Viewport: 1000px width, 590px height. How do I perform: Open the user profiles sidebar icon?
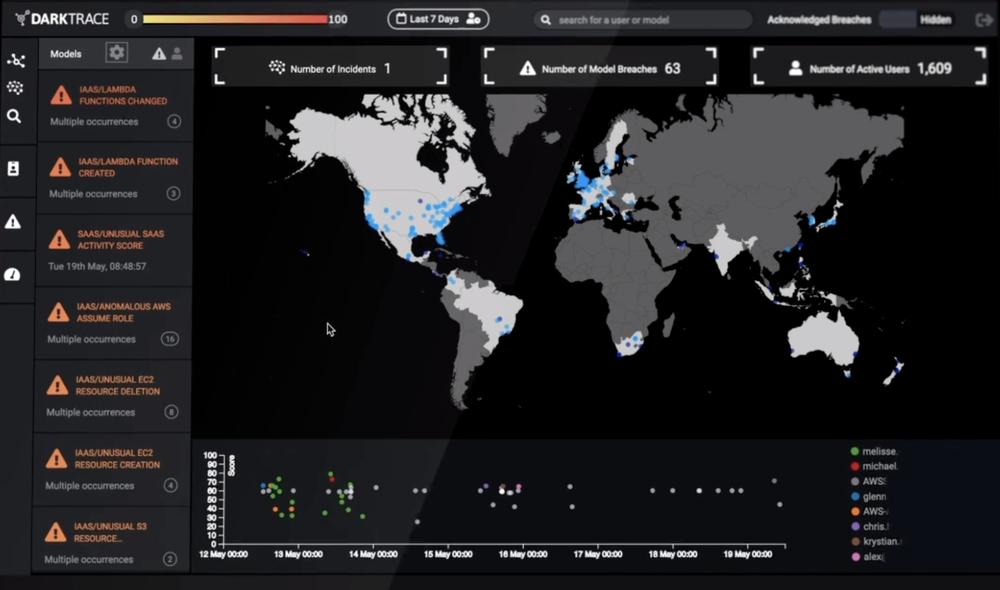13,168
